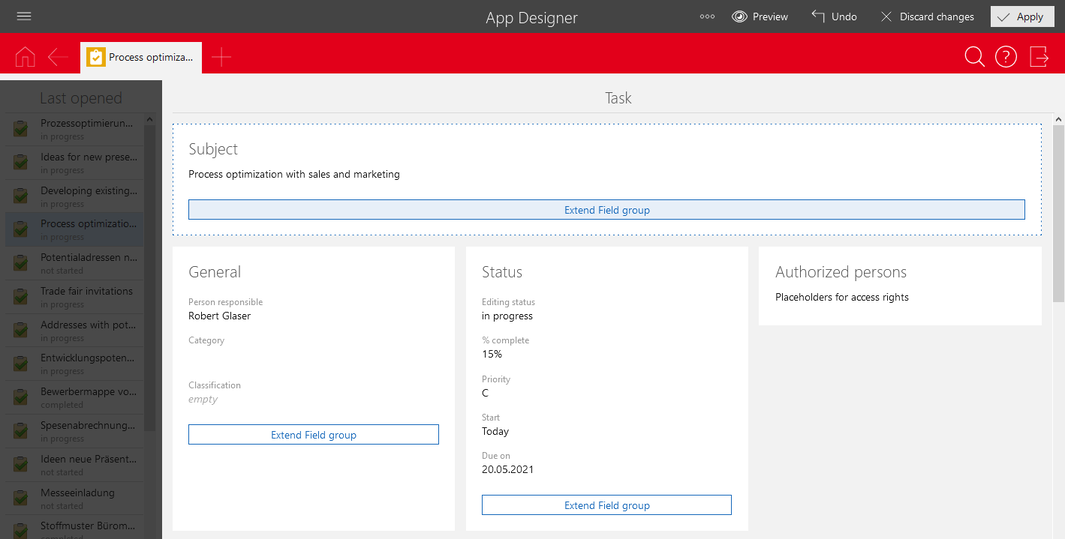Add a new tab with plus icon

(221, 57)
